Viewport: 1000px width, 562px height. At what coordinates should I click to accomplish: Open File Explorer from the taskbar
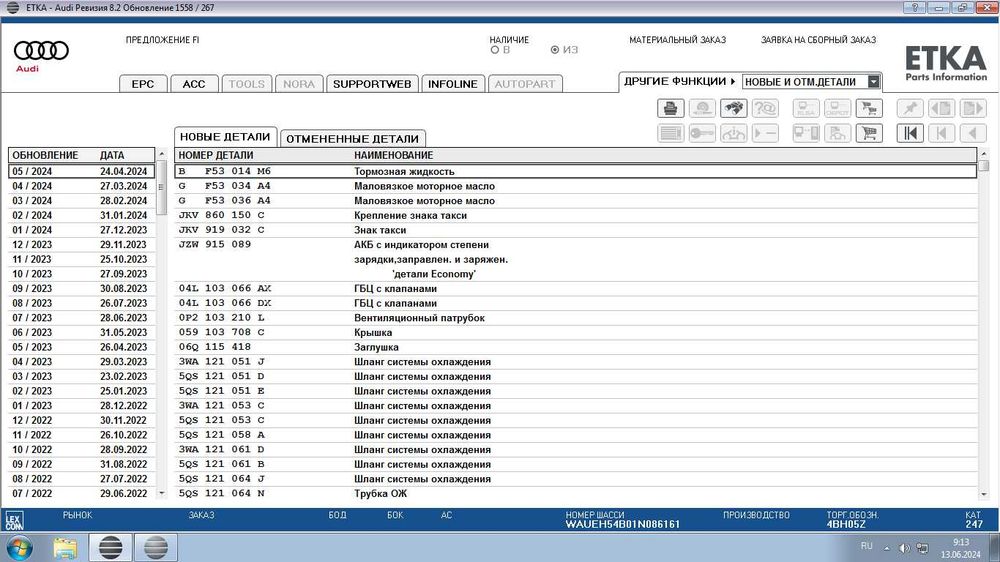click(64, 548)
